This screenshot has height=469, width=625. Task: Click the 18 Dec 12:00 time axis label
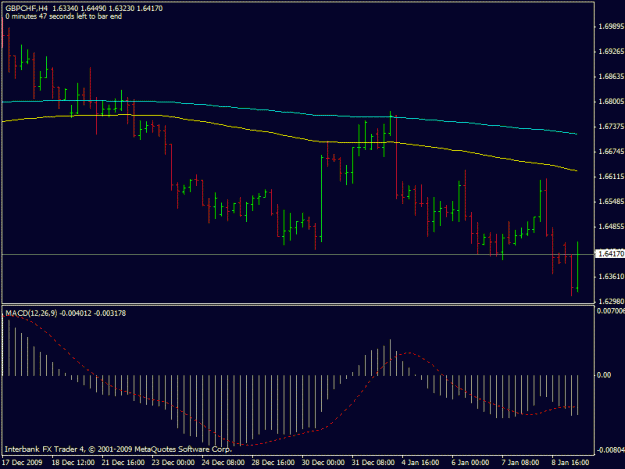point(73,463)
